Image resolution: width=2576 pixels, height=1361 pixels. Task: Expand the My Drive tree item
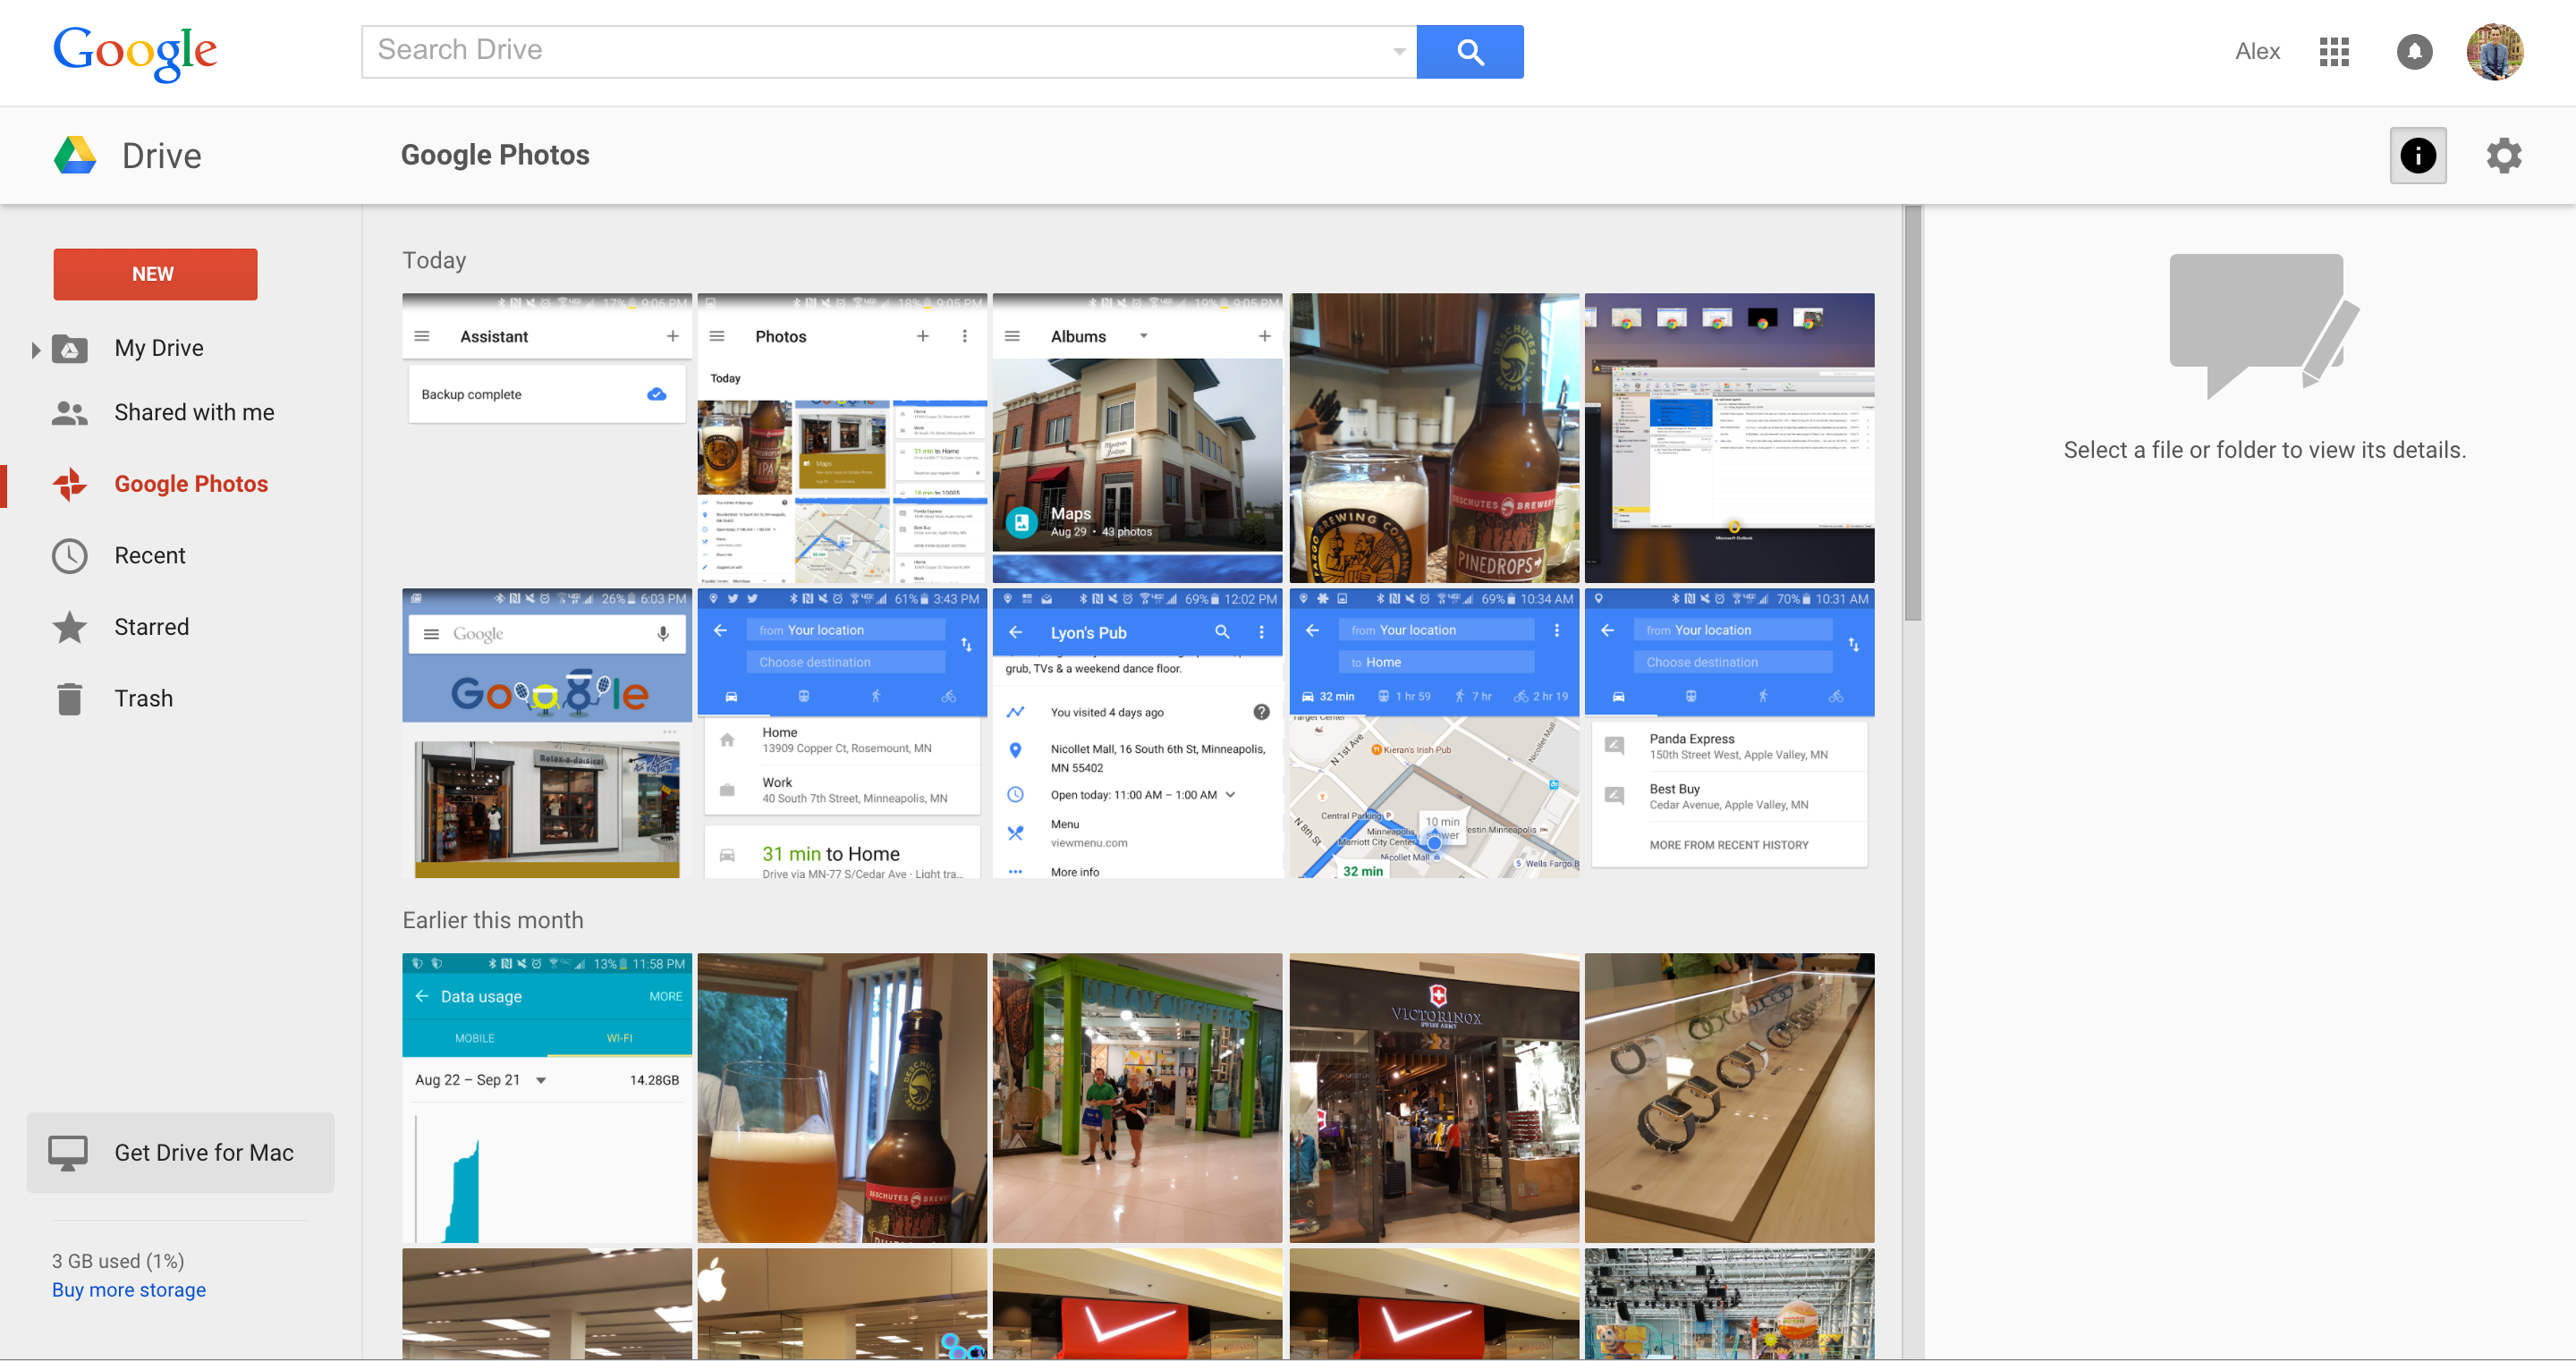click(x=37, y=348)
